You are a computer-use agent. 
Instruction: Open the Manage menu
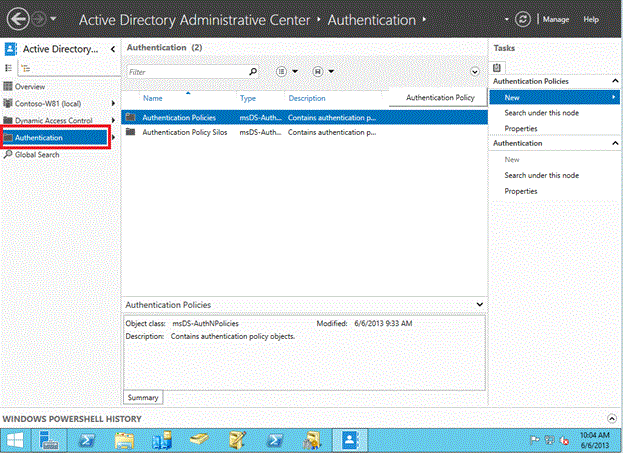tap(555, 19)
